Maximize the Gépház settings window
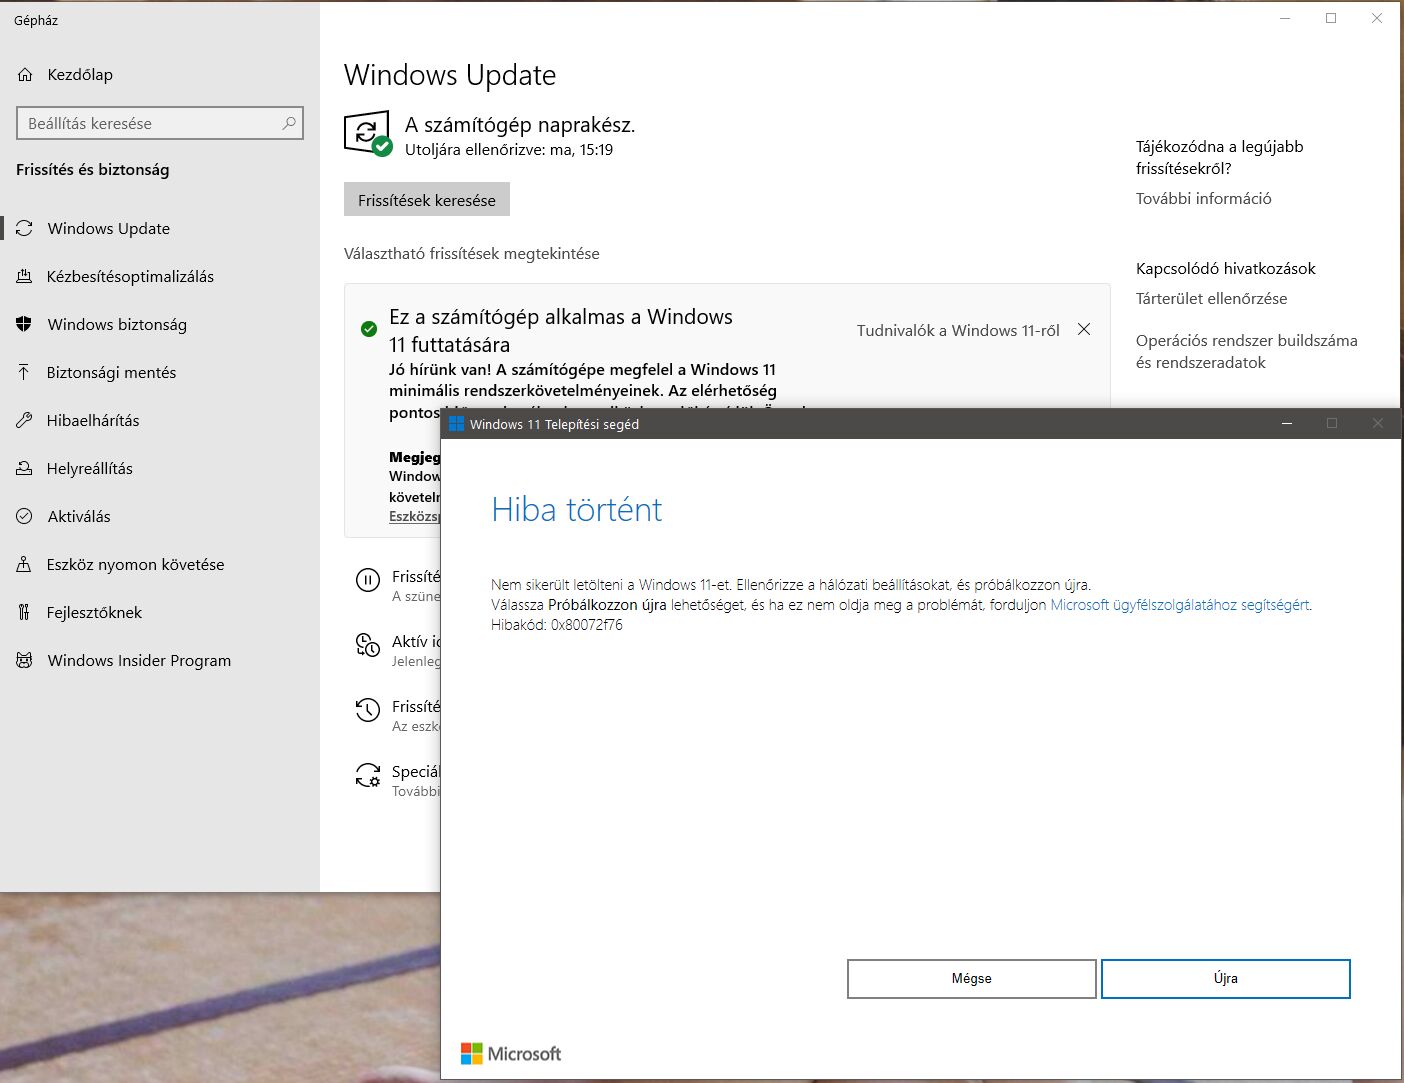The height and width of the screenshot is (1083, 1404). point(1331,18)
